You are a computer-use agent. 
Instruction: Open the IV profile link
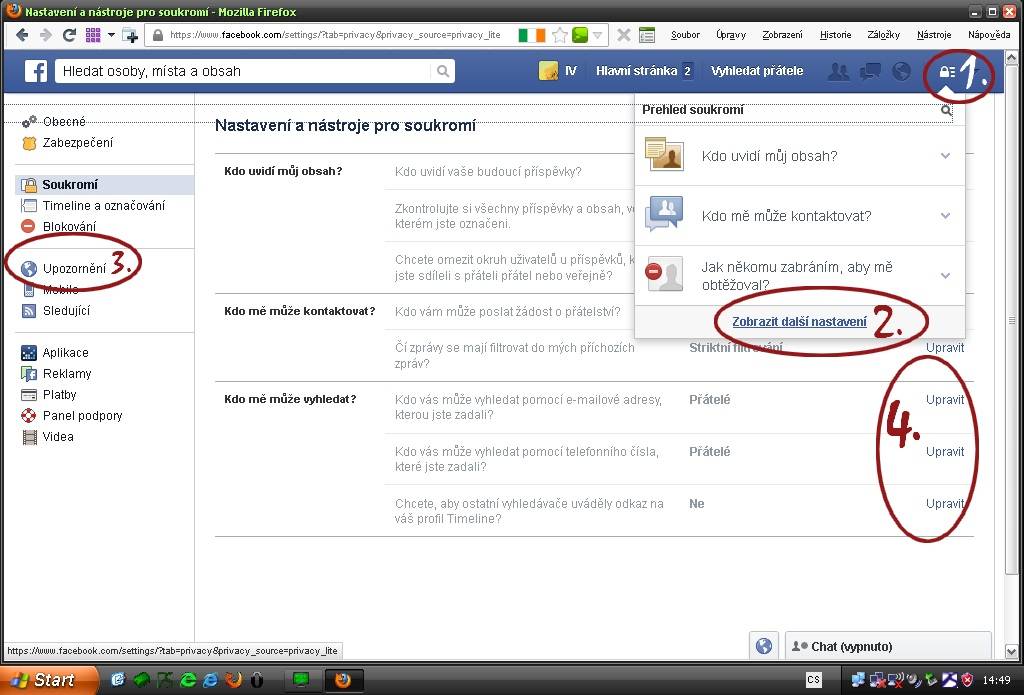click(570, 71)
